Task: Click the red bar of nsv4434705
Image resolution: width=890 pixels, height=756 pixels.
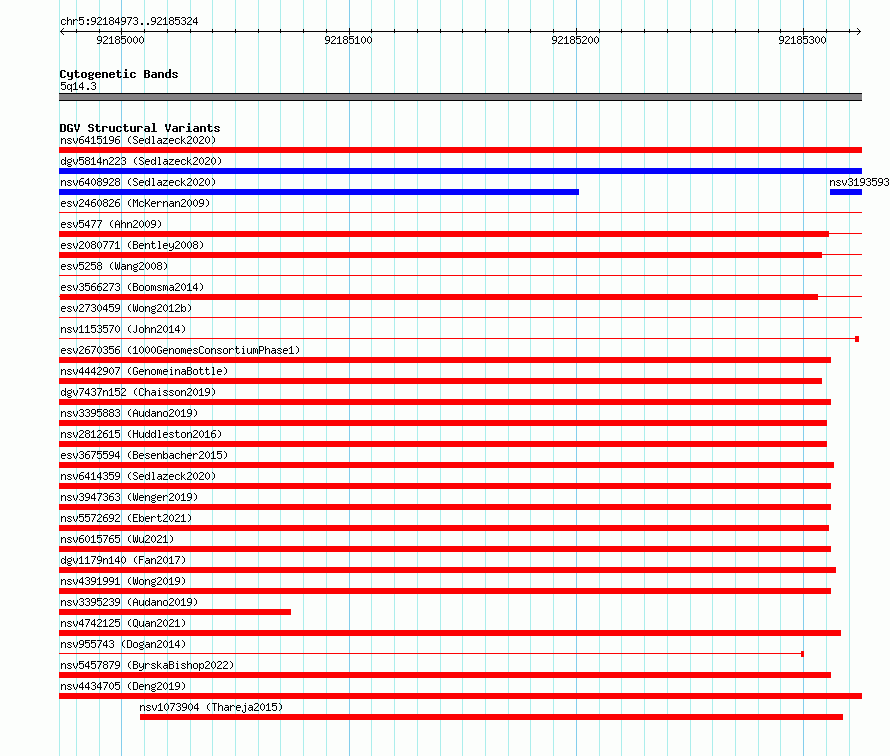Action: (460, 696)
